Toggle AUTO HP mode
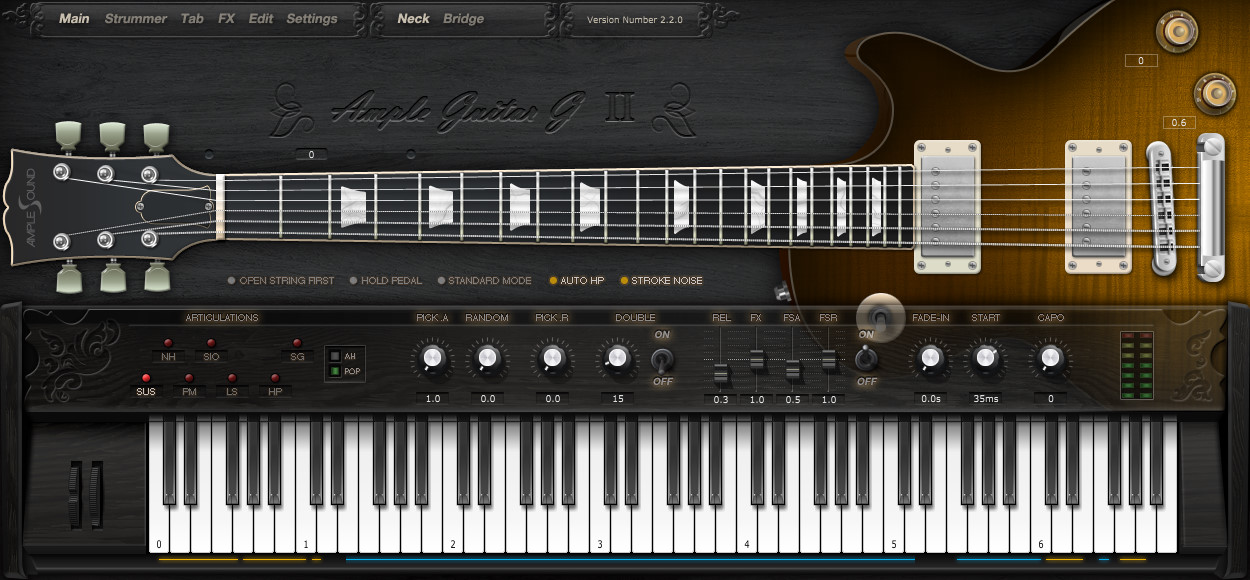Viewport: 1250px width, 580px height. pos(576,281)
